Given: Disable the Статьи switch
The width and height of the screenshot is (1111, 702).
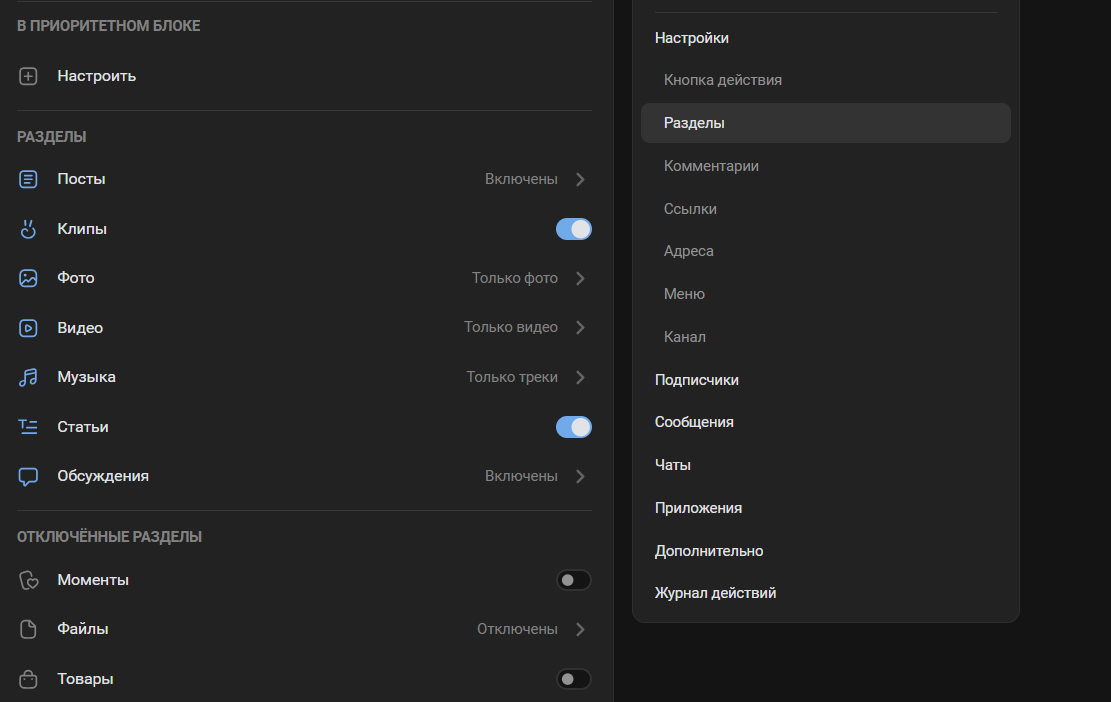Looking at the screenshot, I should [574, 427].
